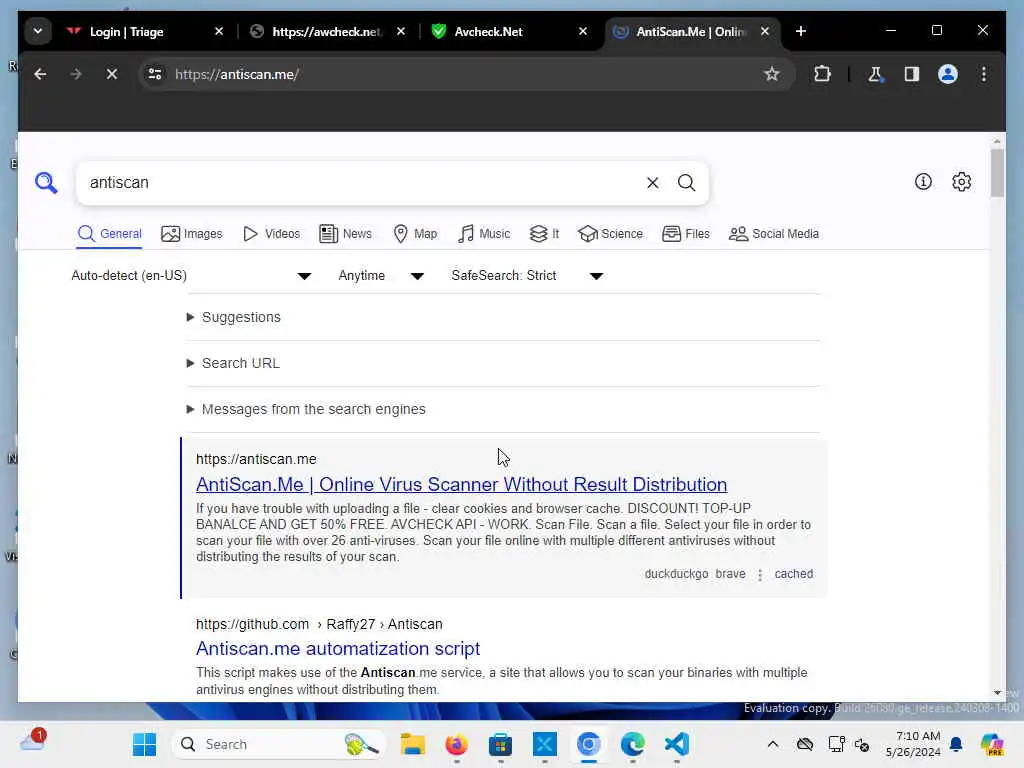Click the SearXNG magnifier logo

click(46, 182)
